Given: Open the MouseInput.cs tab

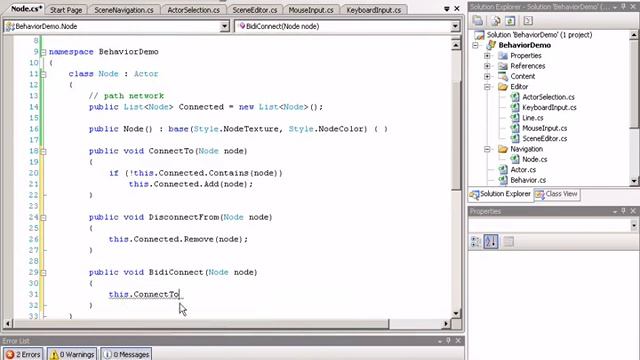Looking at the screenshot, I should click(311, 10).
